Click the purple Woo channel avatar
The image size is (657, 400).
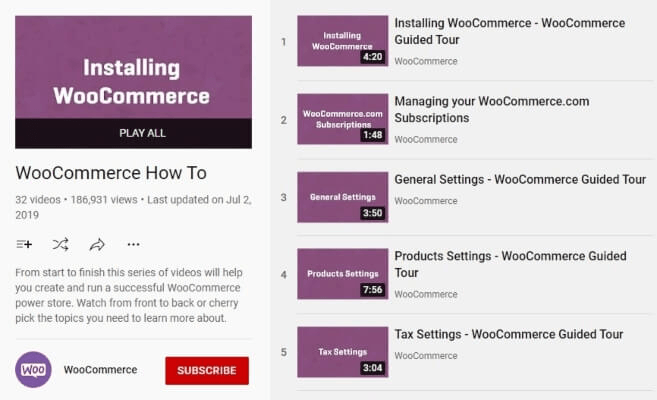click(x=34, y=369)
